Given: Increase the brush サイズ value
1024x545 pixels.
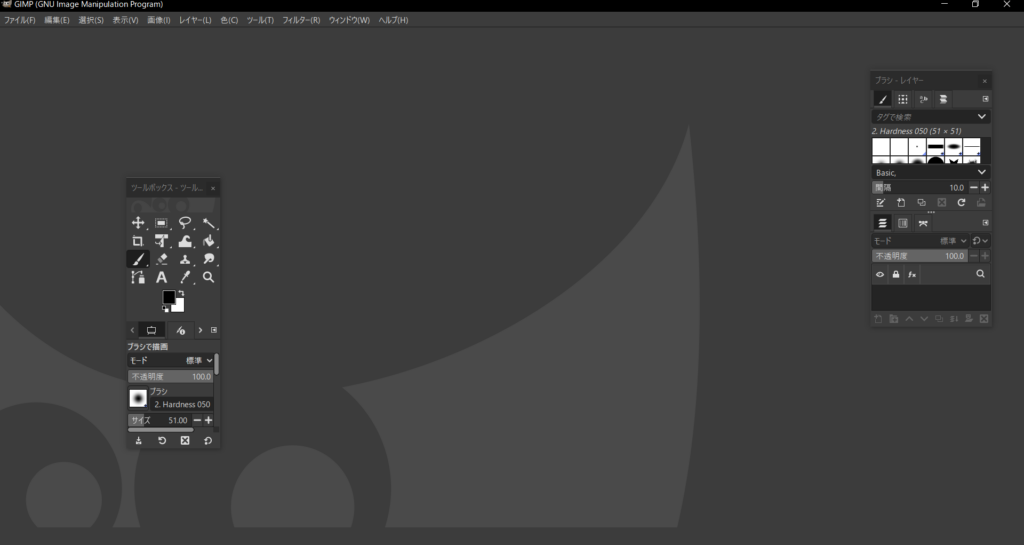Looking at the screenshot, I should 208,420.
